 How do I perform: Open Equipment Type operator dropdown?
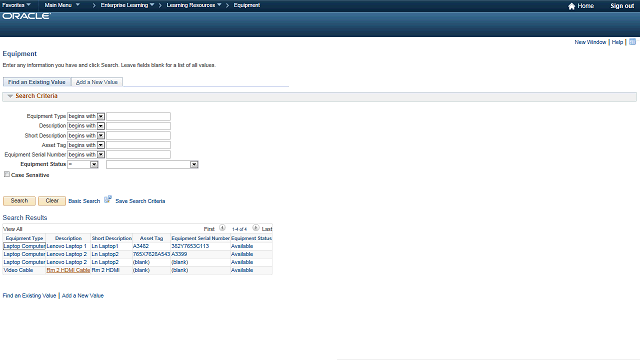[101, 116]
